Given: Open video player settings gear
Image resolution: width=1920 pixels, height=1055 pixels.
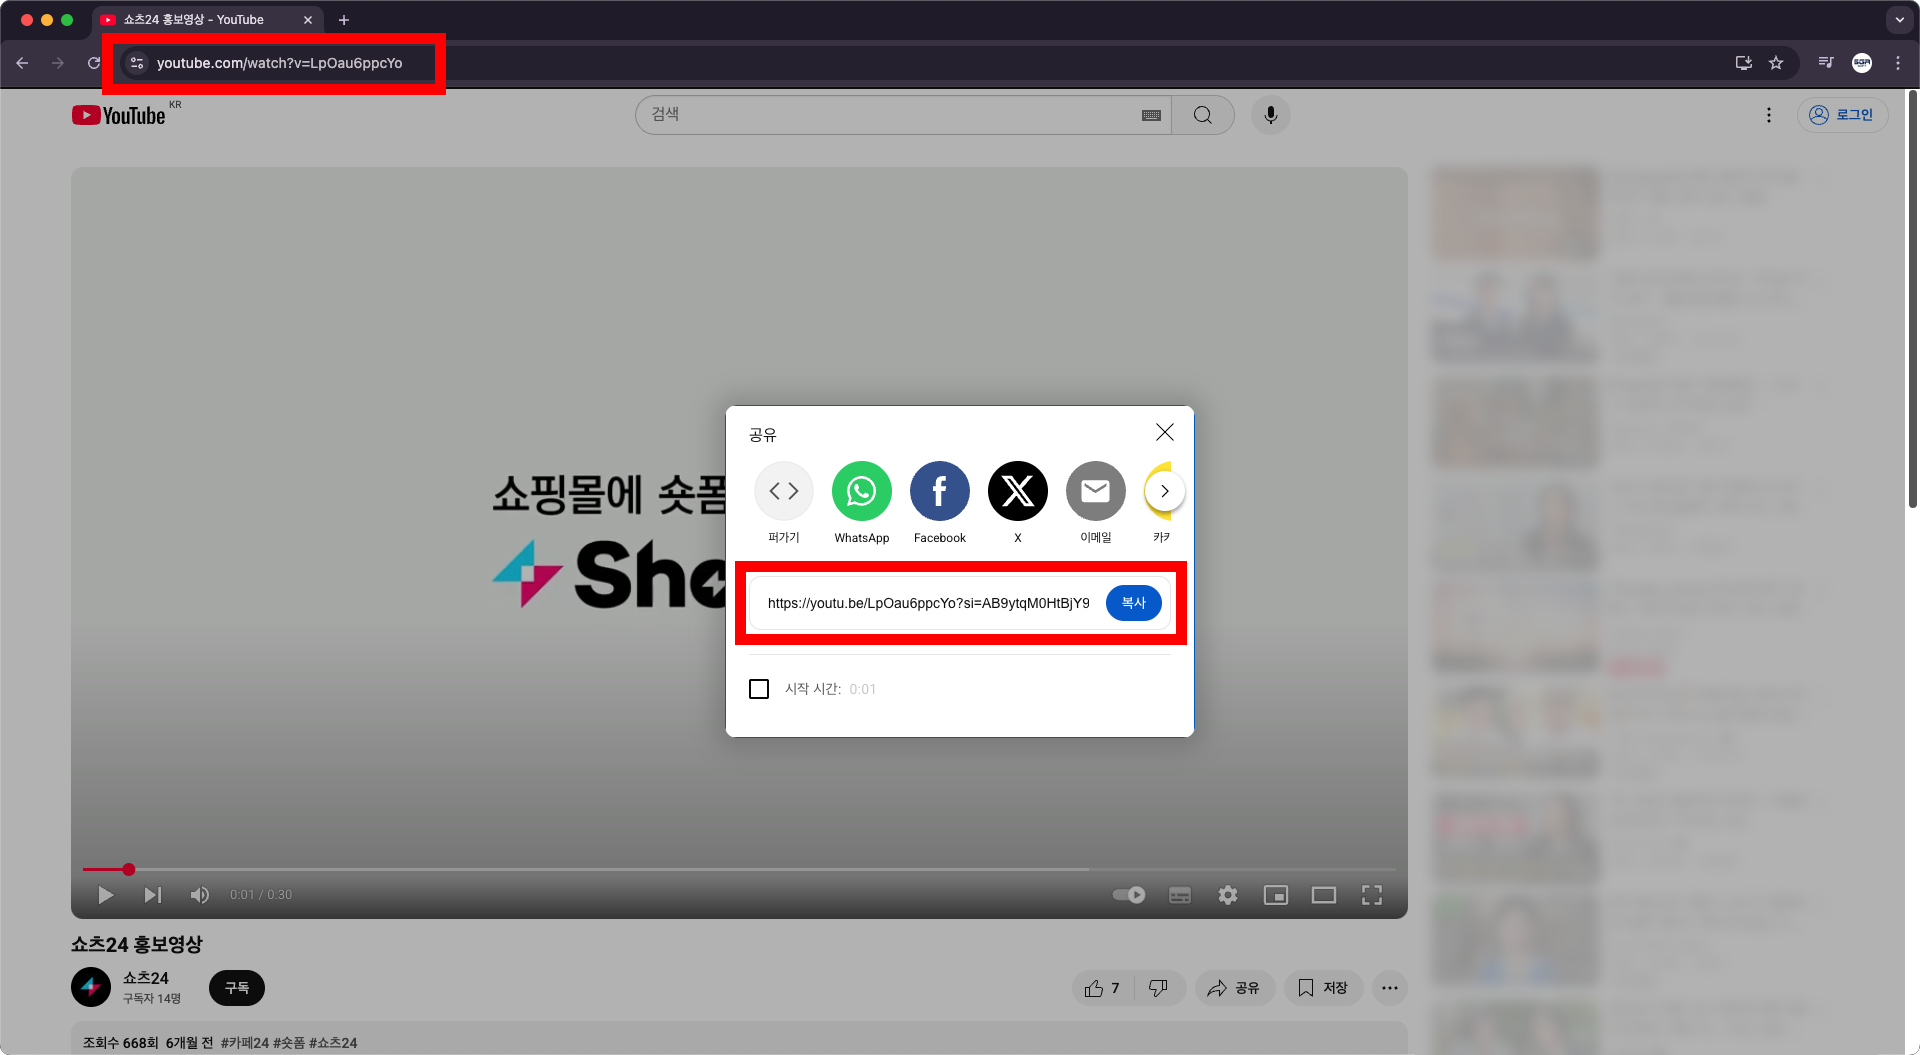Looking at the screenshot, I should point(1228,895).
